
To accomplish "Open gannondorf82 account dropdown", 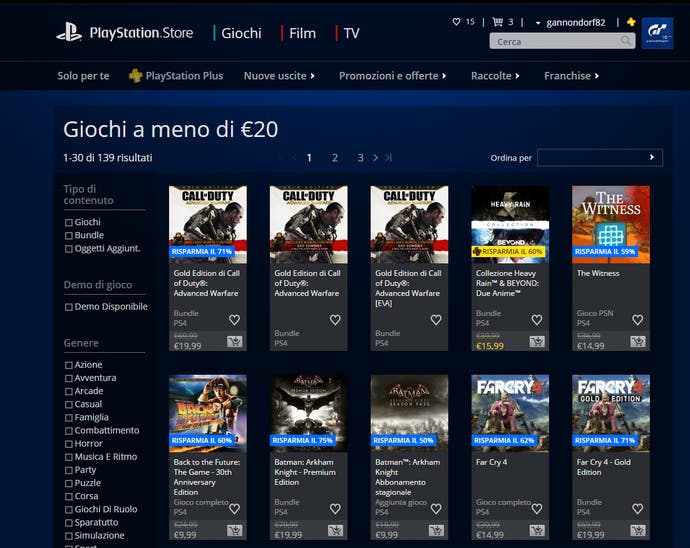I will 570,22.
